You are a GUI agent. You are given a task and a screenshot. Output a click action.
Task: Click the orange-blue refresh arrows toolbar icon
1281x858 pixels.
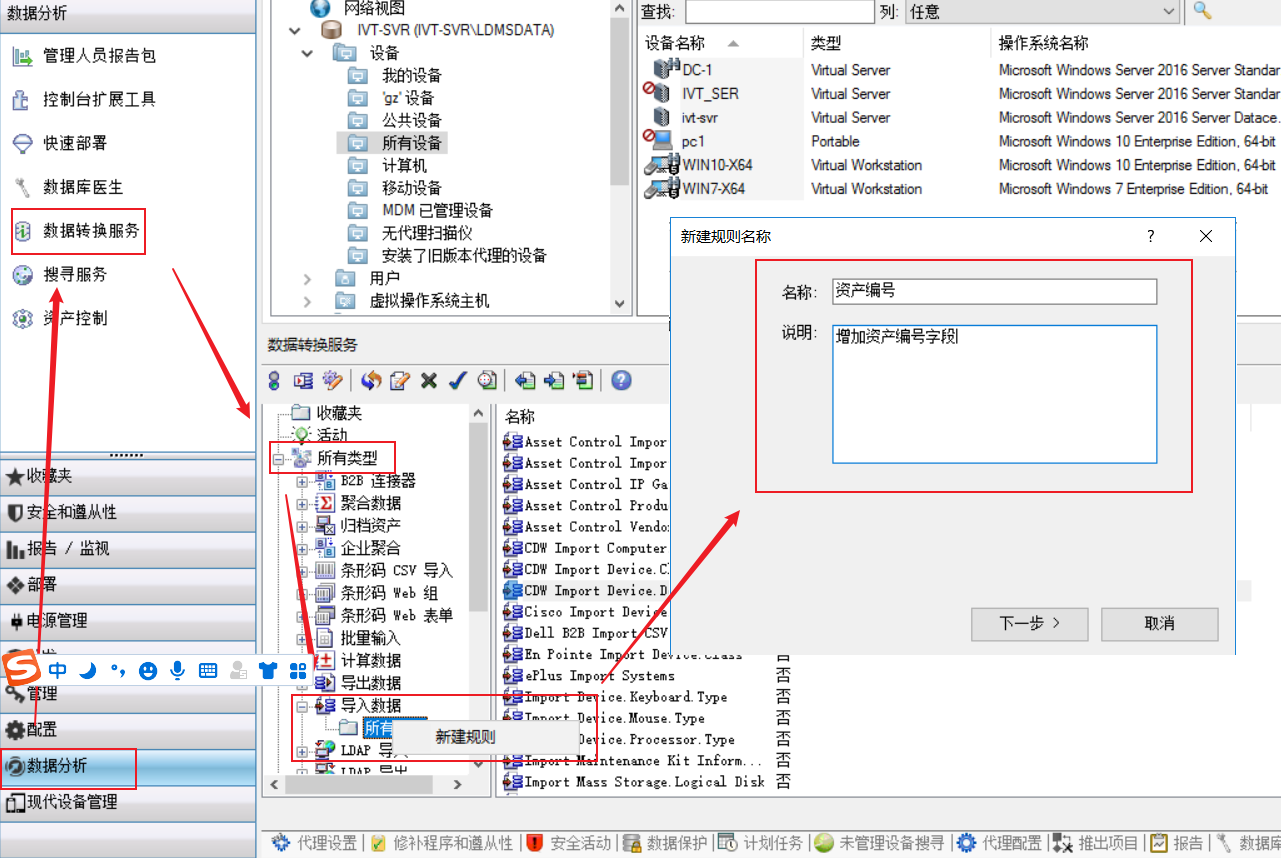371,380
